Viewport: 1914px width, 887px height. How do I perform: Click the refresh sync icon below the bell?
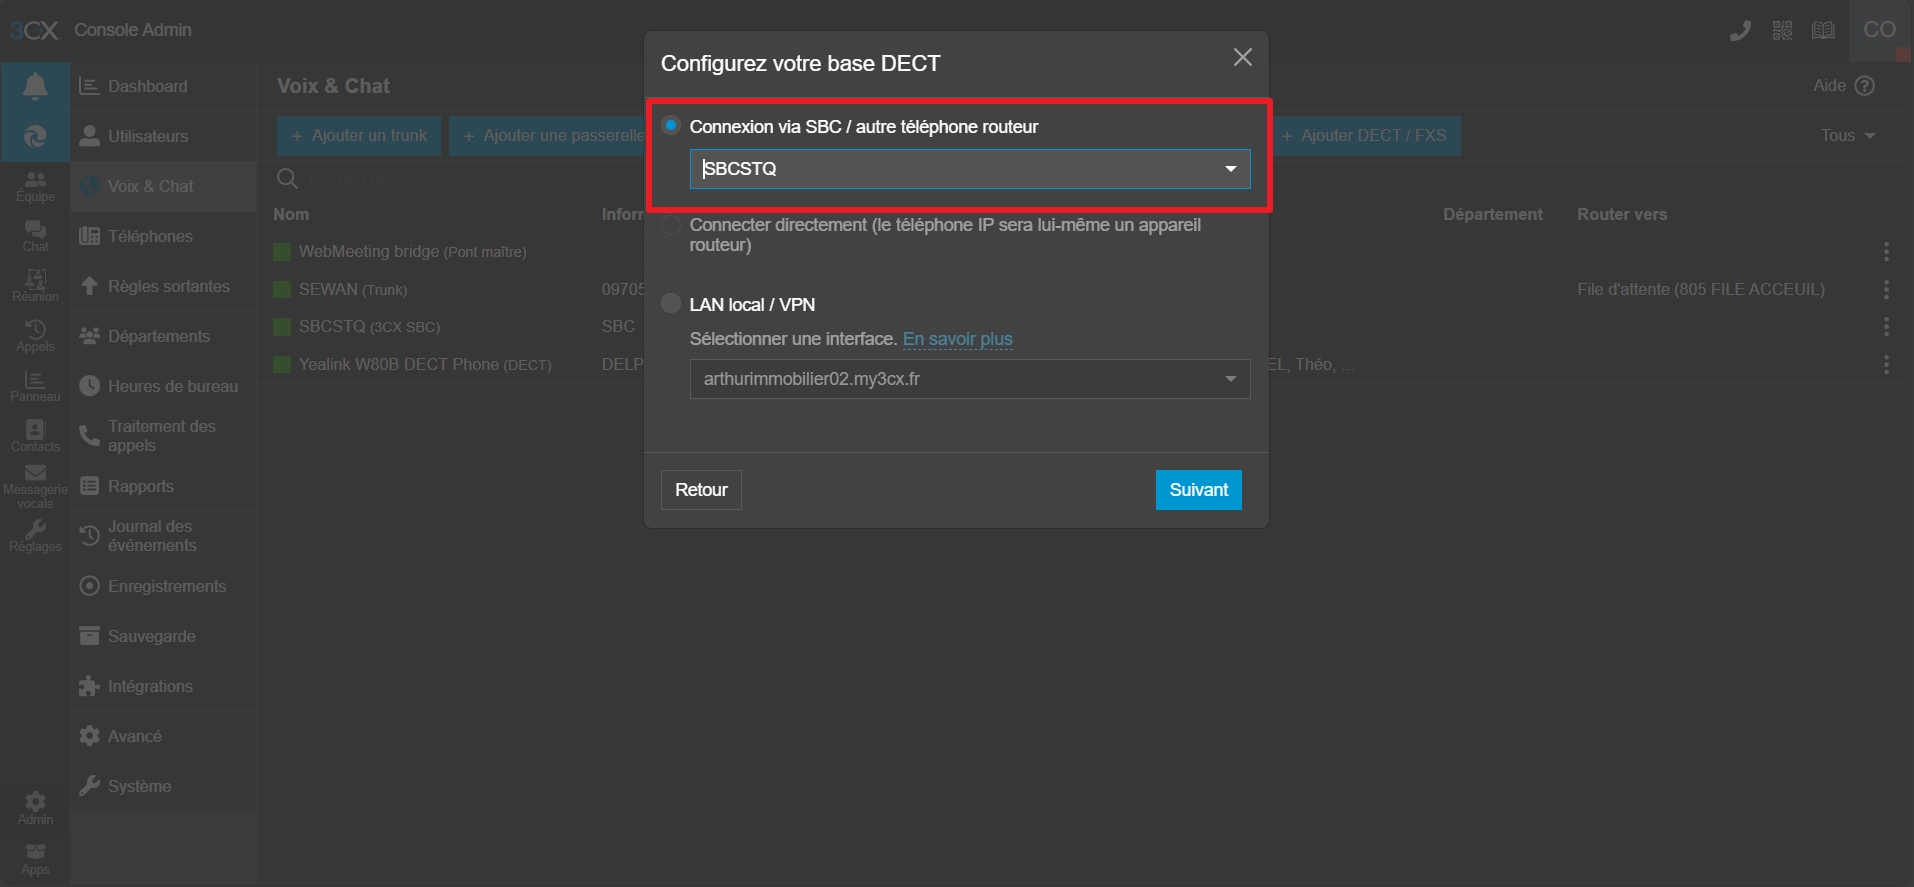click(35, 136)
